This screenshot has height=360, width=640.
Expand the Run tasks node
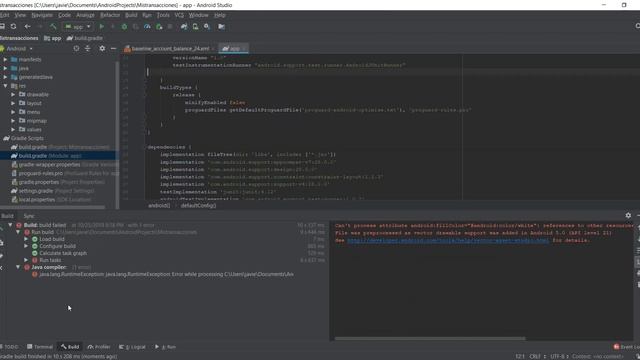[x=26, y=260]
